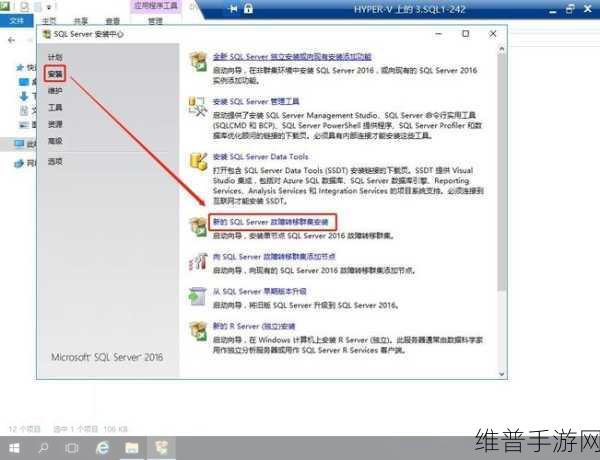Screen dimensions: 600x460
Task: Open the 查看 ribbon tab in Explorer
Action: [112, 21]
